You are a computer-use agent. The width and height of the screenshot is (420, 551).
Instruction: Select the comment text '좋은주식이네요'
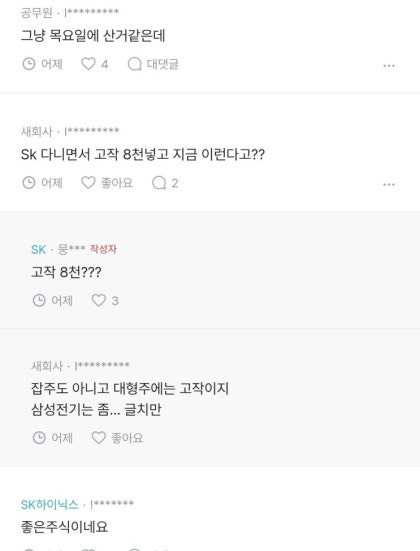(64, 526)
